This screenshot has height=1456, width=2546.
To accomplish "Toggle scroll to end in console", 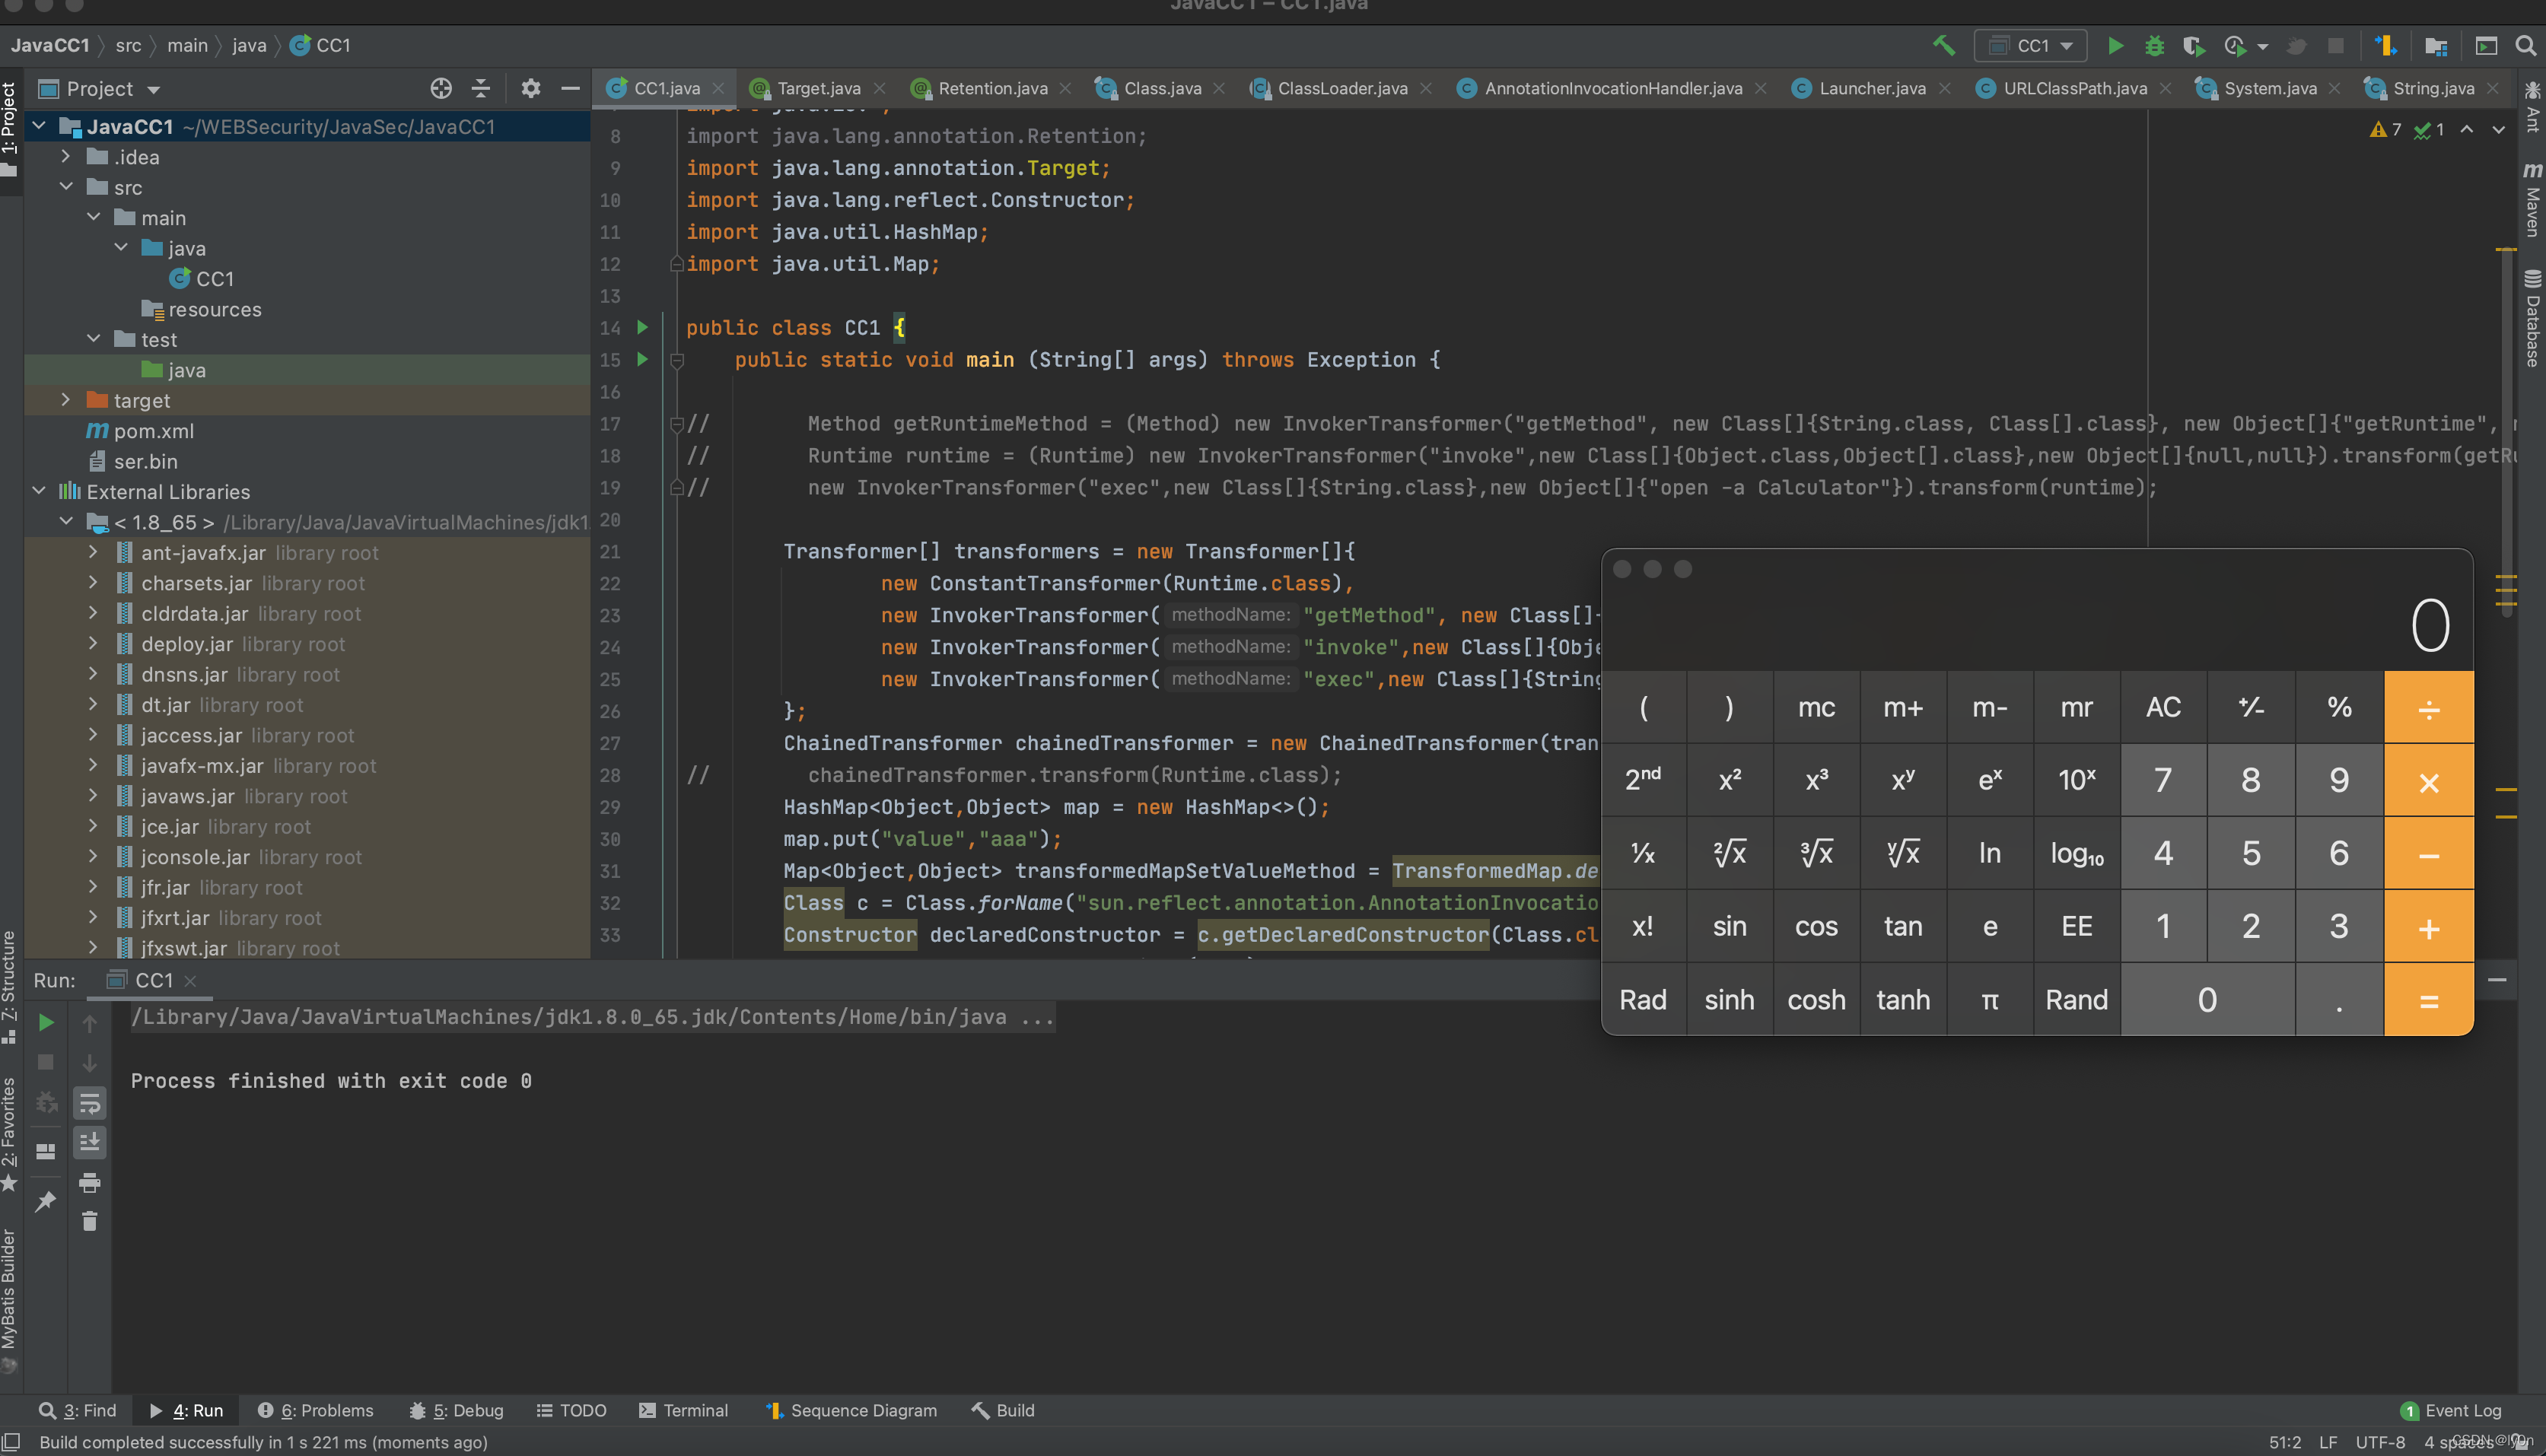I will click(89, 1142).
